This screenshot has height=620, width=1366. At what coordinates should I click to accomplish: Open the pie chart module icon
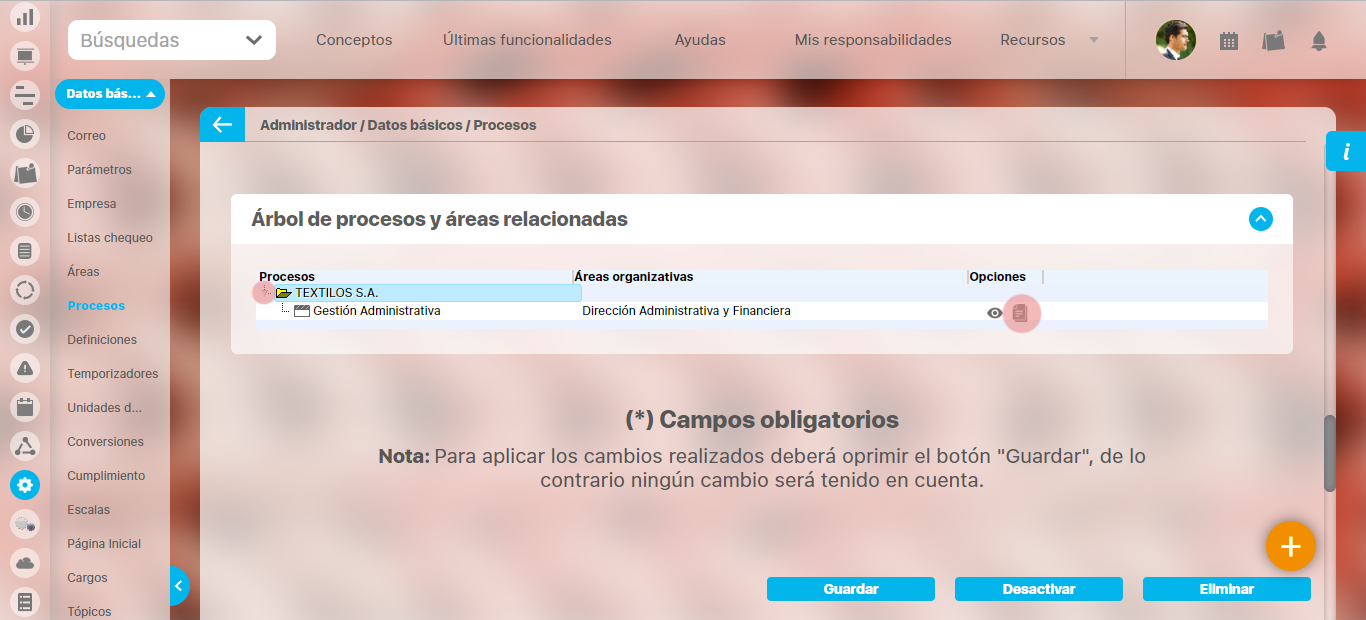(25, 134)
